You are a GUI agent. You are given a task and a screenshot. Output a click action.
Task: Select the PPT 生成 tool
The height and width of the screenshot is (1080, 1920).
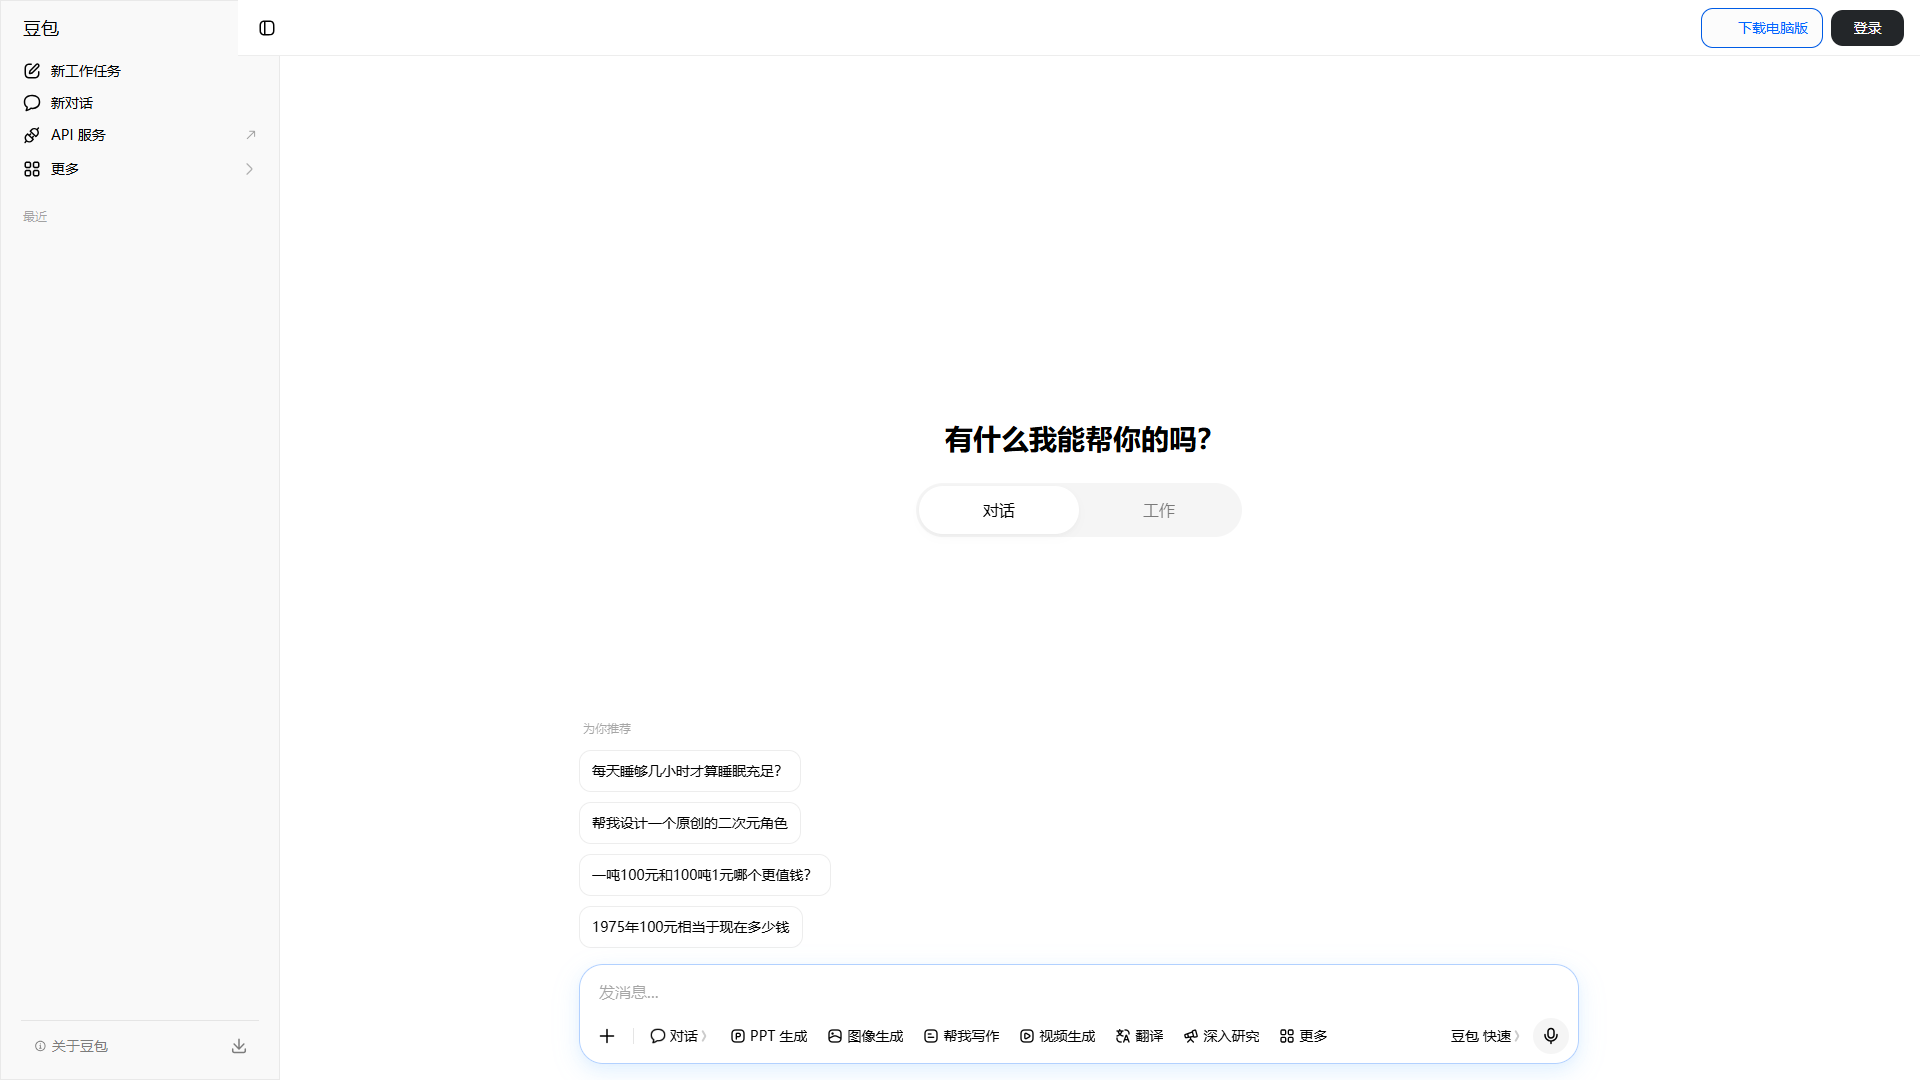769,1036
